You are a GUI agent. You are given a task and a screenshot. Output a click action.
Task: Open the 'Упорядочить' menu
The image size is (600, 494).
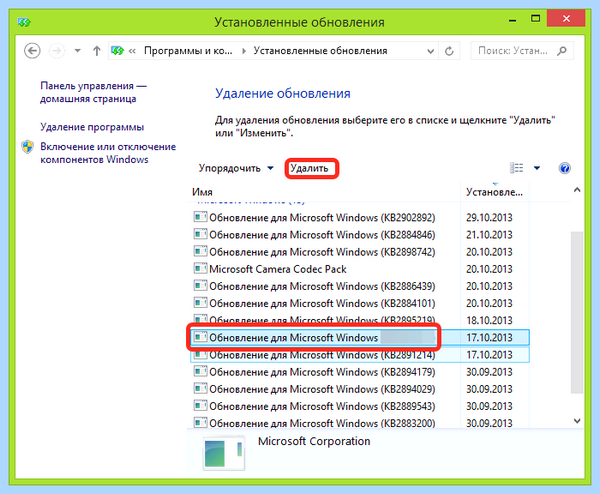236,168
